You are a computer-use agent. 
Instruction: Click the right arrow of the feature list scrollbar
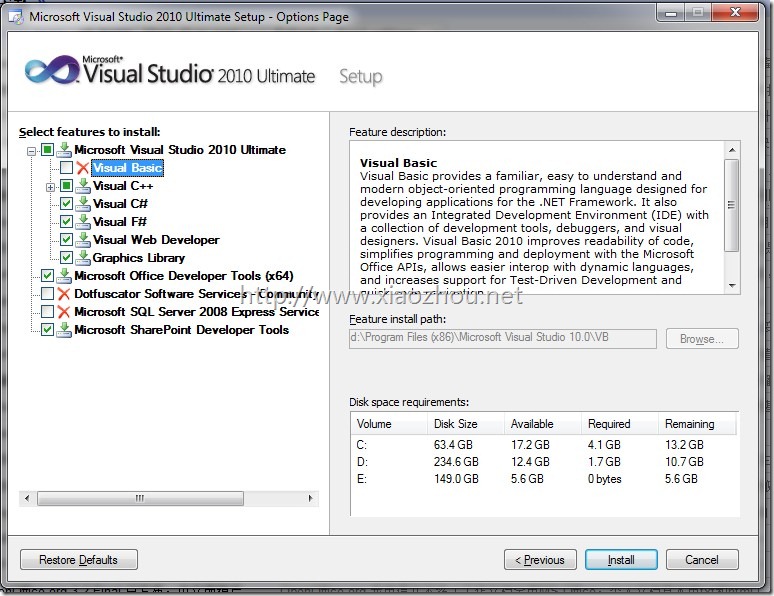tap(310, 498)
